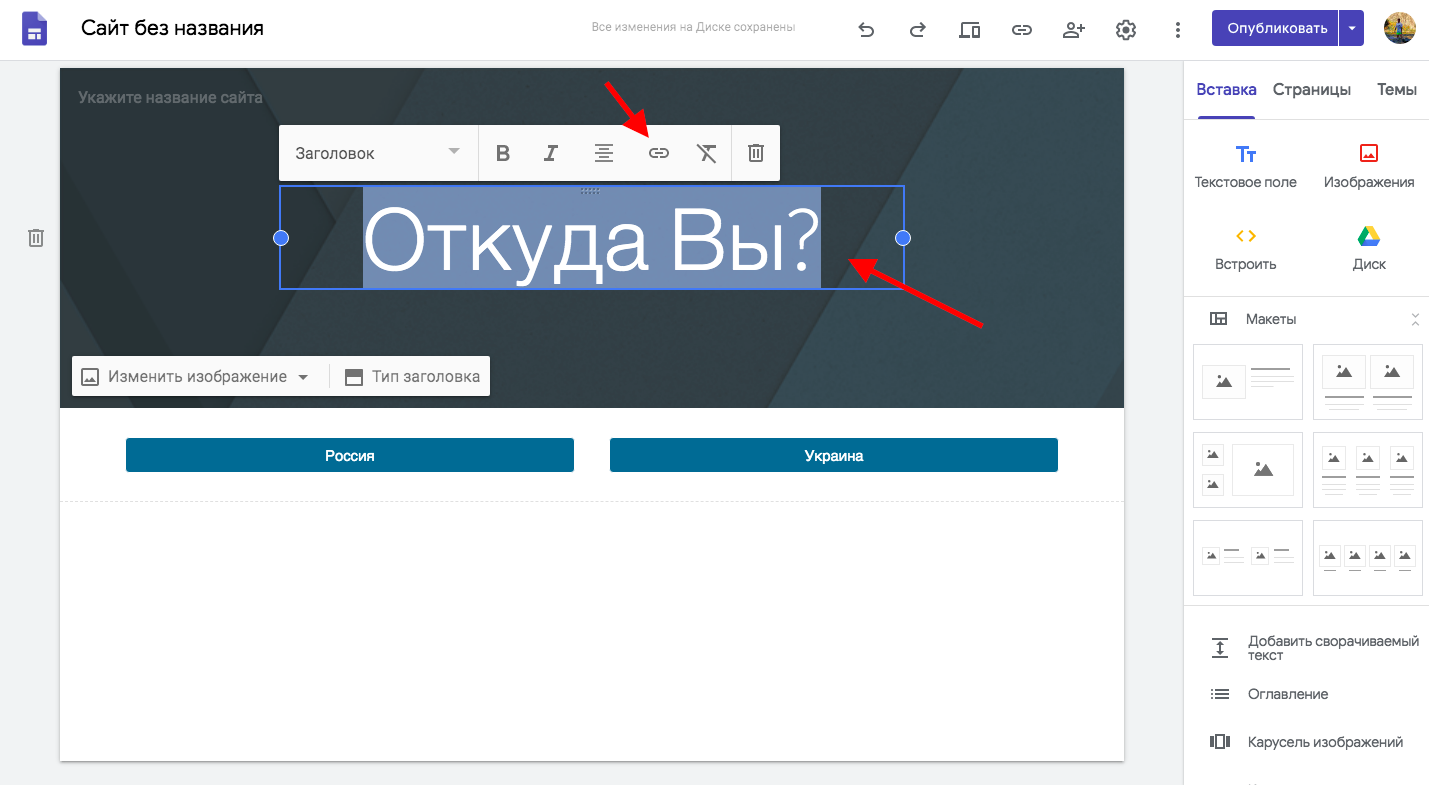The image size is (1429, 785).
Task: Select the one image with text layout
Action: [x=1248, y=382]
